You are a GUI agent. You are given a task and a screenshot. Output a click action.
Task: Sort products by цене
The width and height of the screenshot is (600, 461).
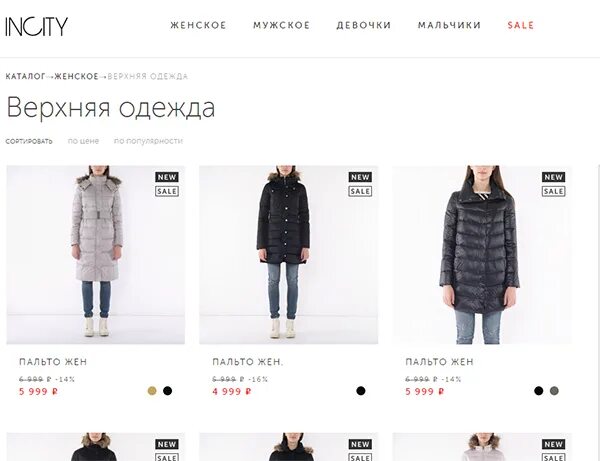(83, 141)
